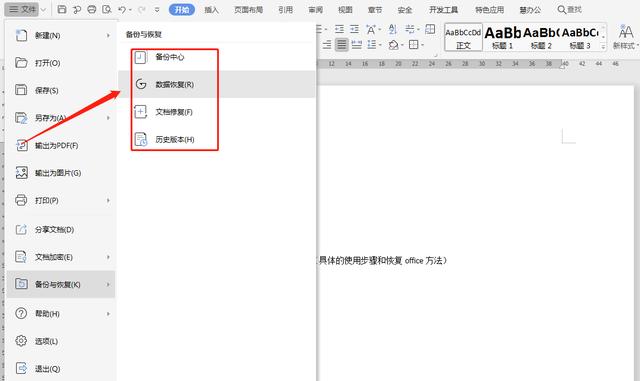Click the shading paint bucket icon
This screenshot has width=640, height=381.
point(393,45)
